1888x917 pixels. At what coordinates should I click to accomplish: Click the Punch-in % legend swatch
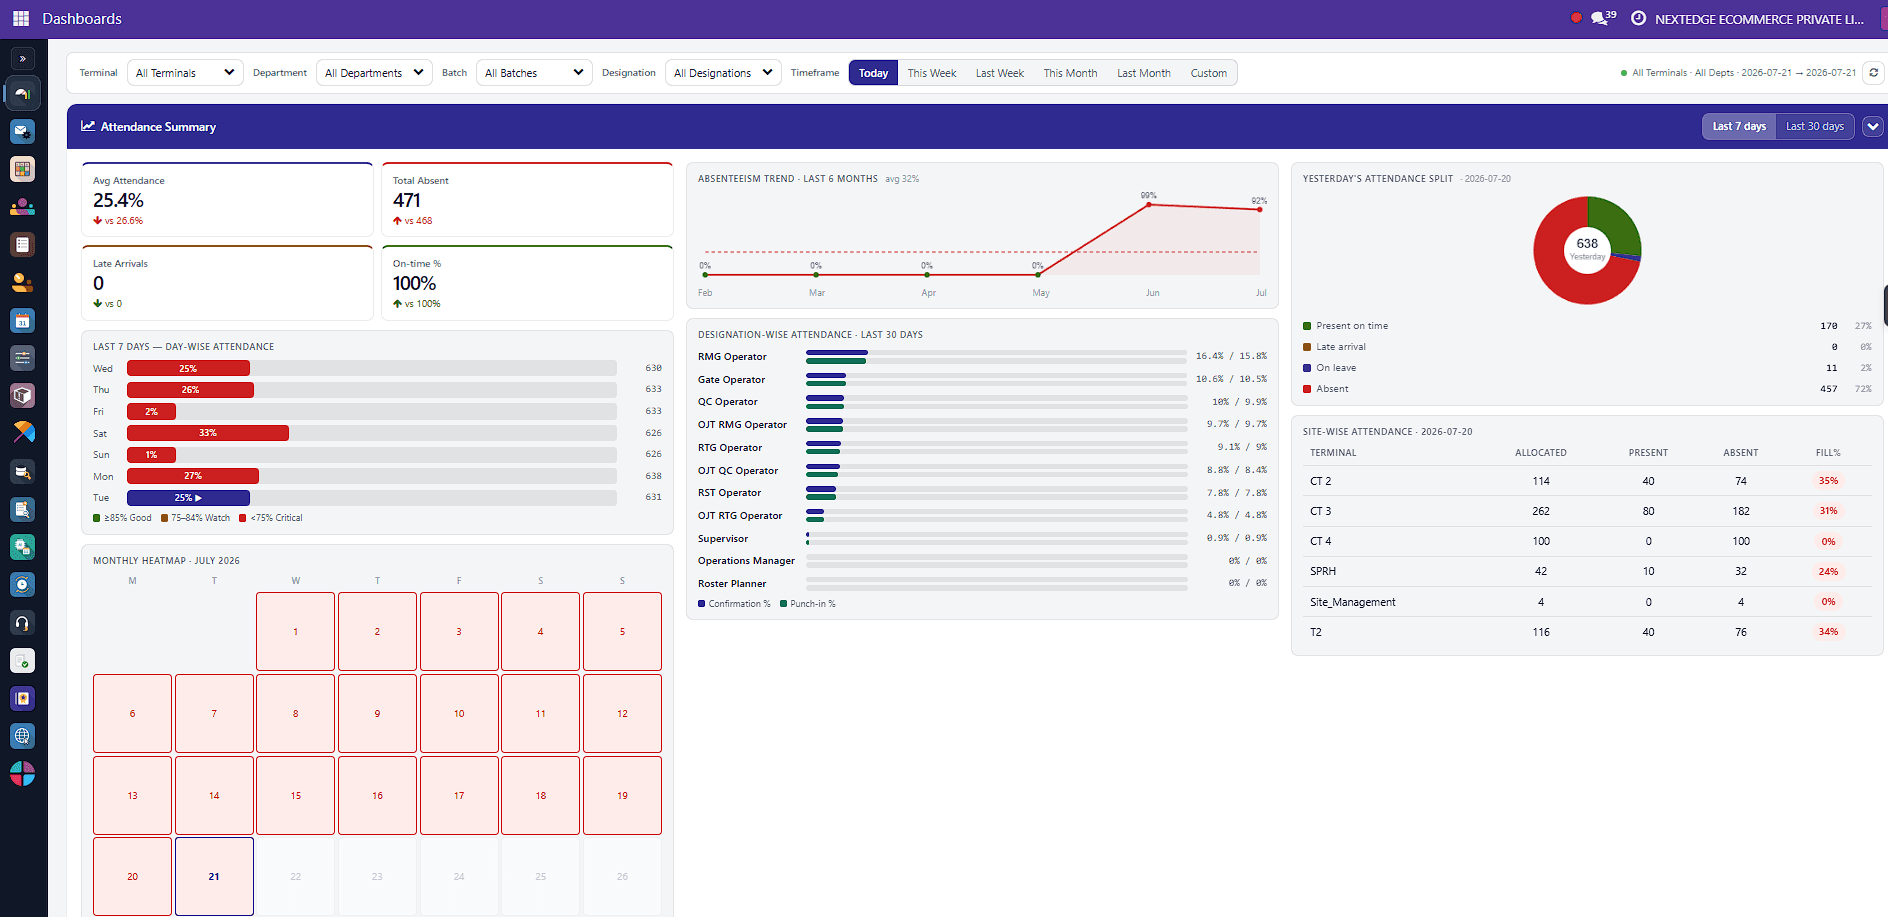click(x=784, y=604)
